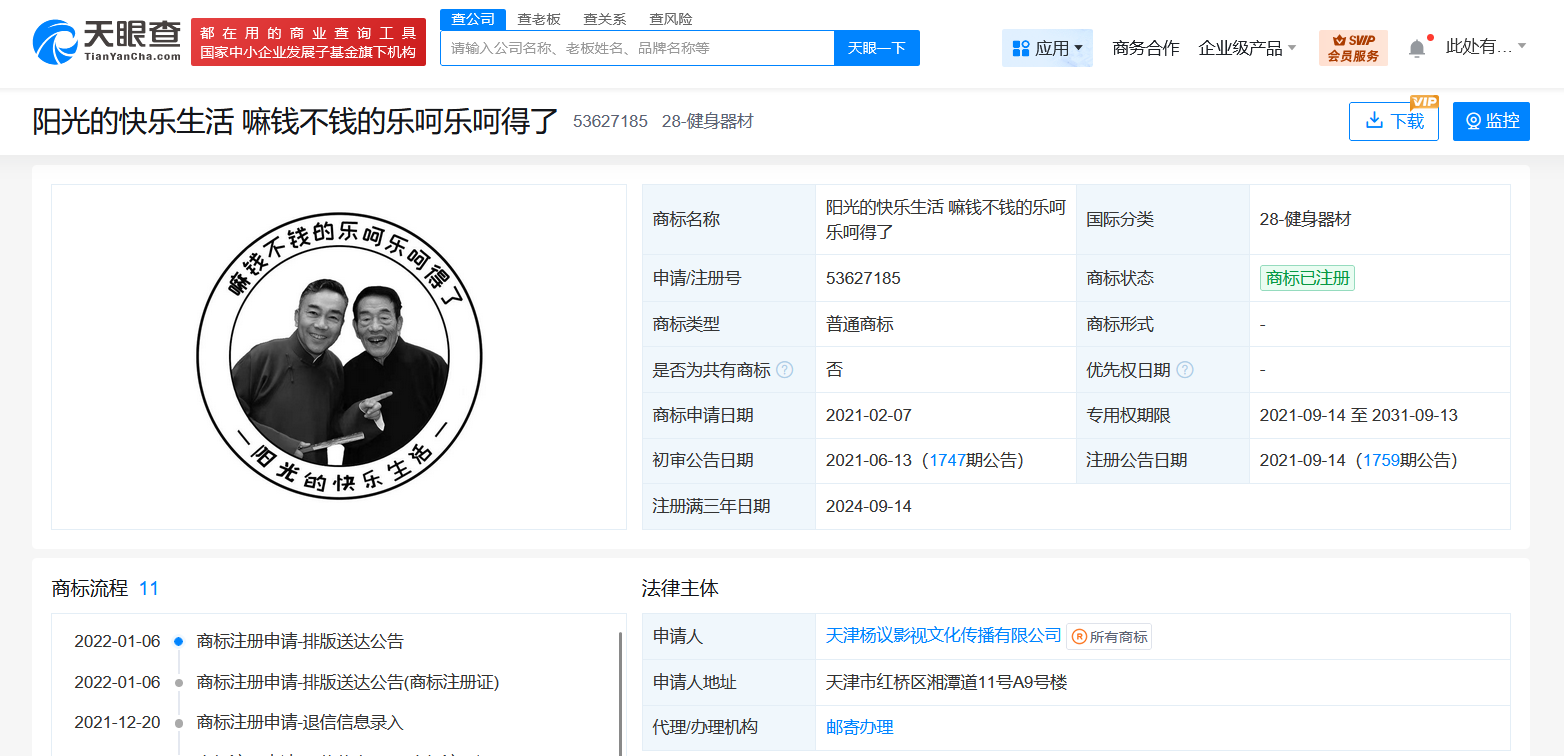Viewport: 1564px width, 756px height.
Task: Expand the 企业级产品 dropdown
Action: (1247, 48)
